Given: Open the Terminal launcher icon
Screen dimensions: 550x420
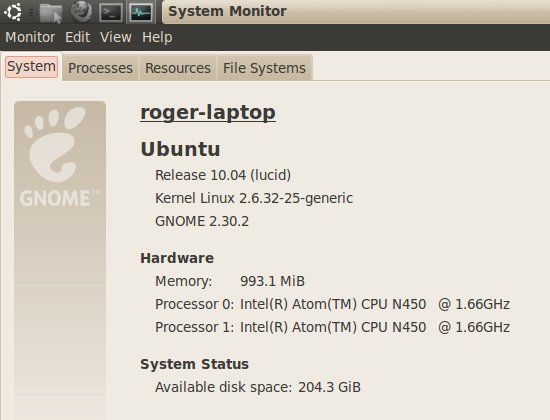Looking at the screenshot, I should coord(111,12).
